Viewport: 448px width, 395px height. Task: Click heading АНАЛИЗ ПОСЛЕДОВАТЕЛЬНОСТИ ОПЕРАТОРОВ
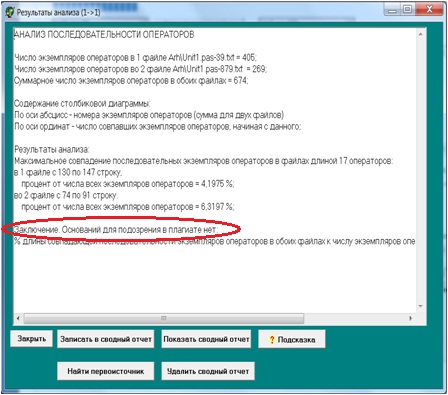(104, 35)
